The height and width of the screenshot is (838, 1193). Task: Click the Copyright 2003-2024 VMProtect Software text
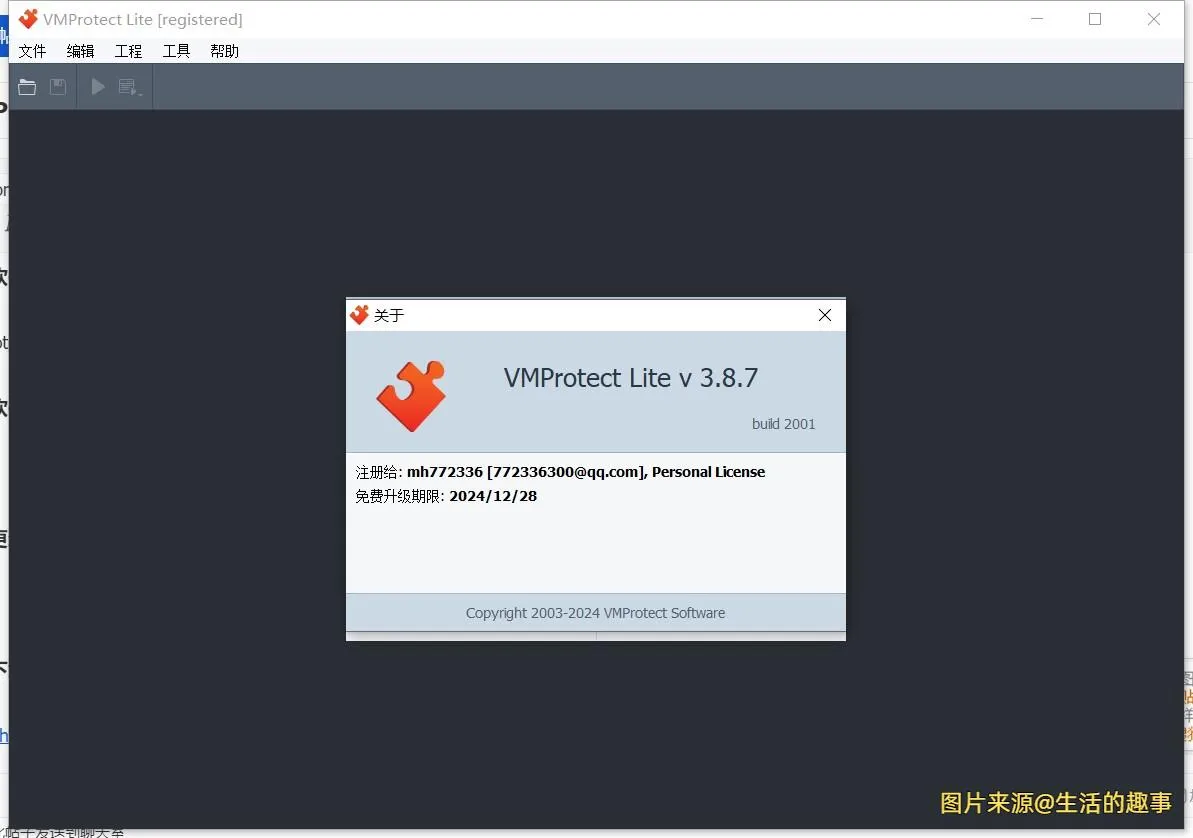click(x=595, y=612)
